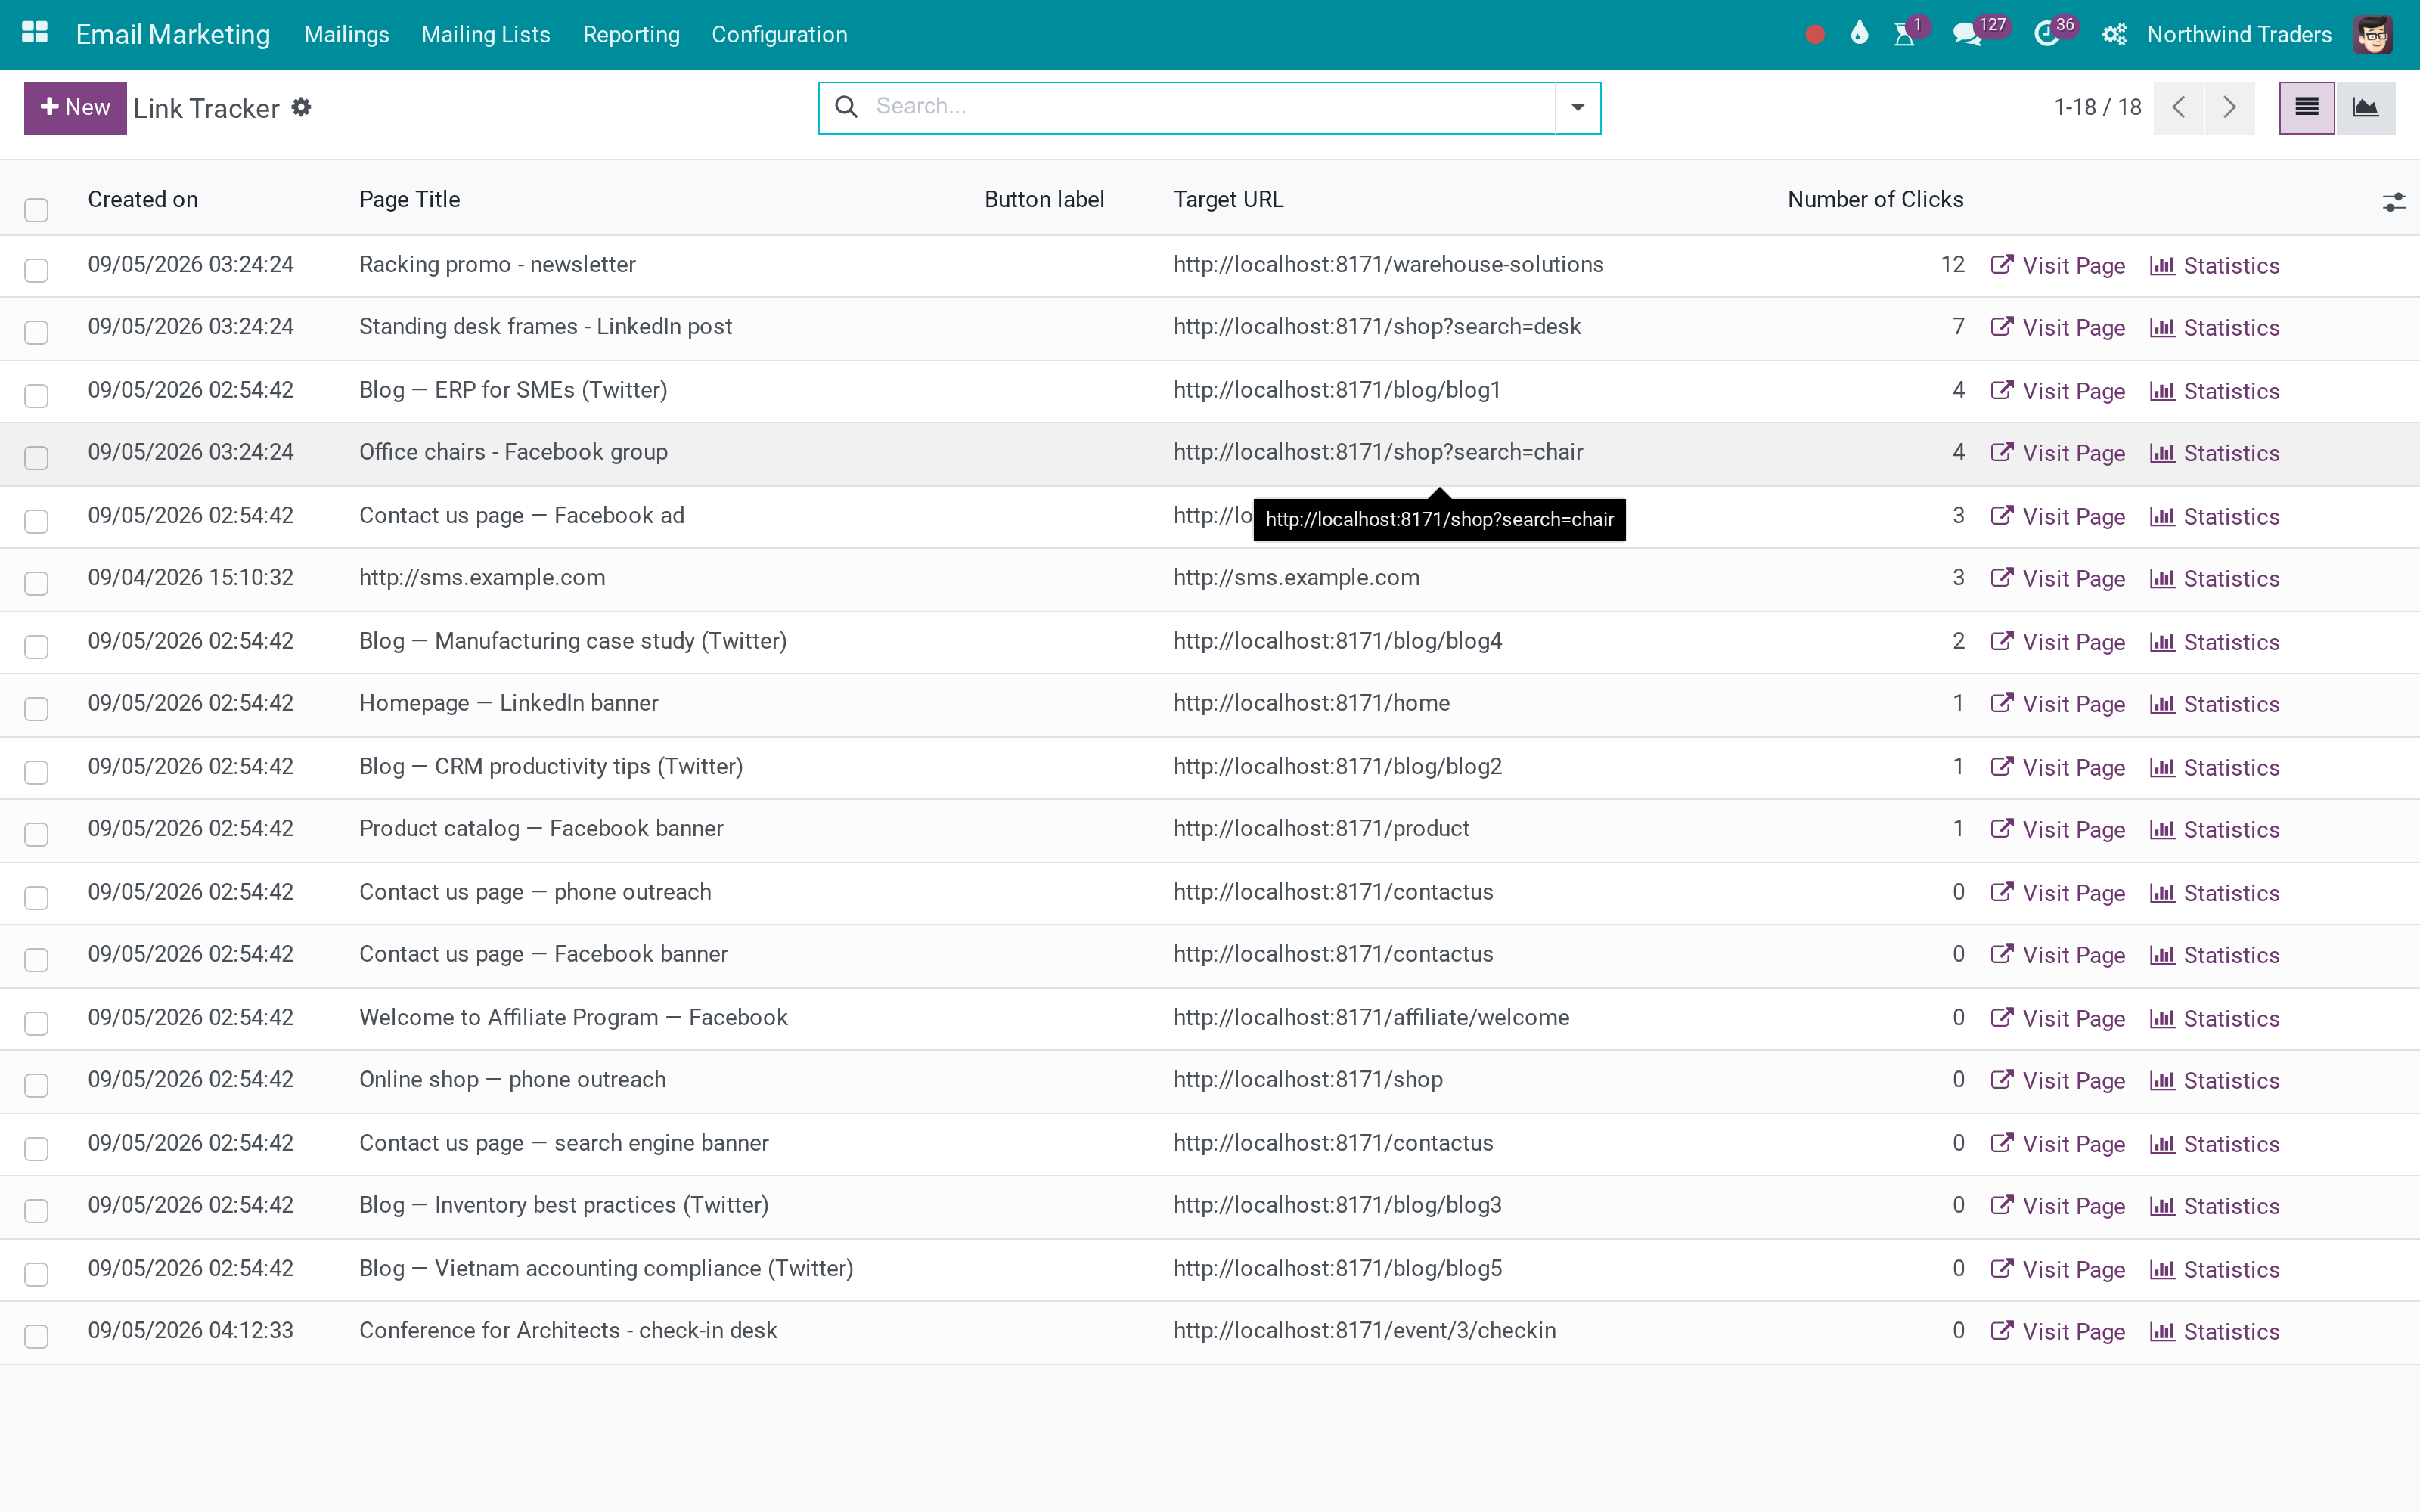Click the 1-18 / 18 pager counter
The height and width of the screenshot is (1512, 2420).
(x=2097, y=107)
